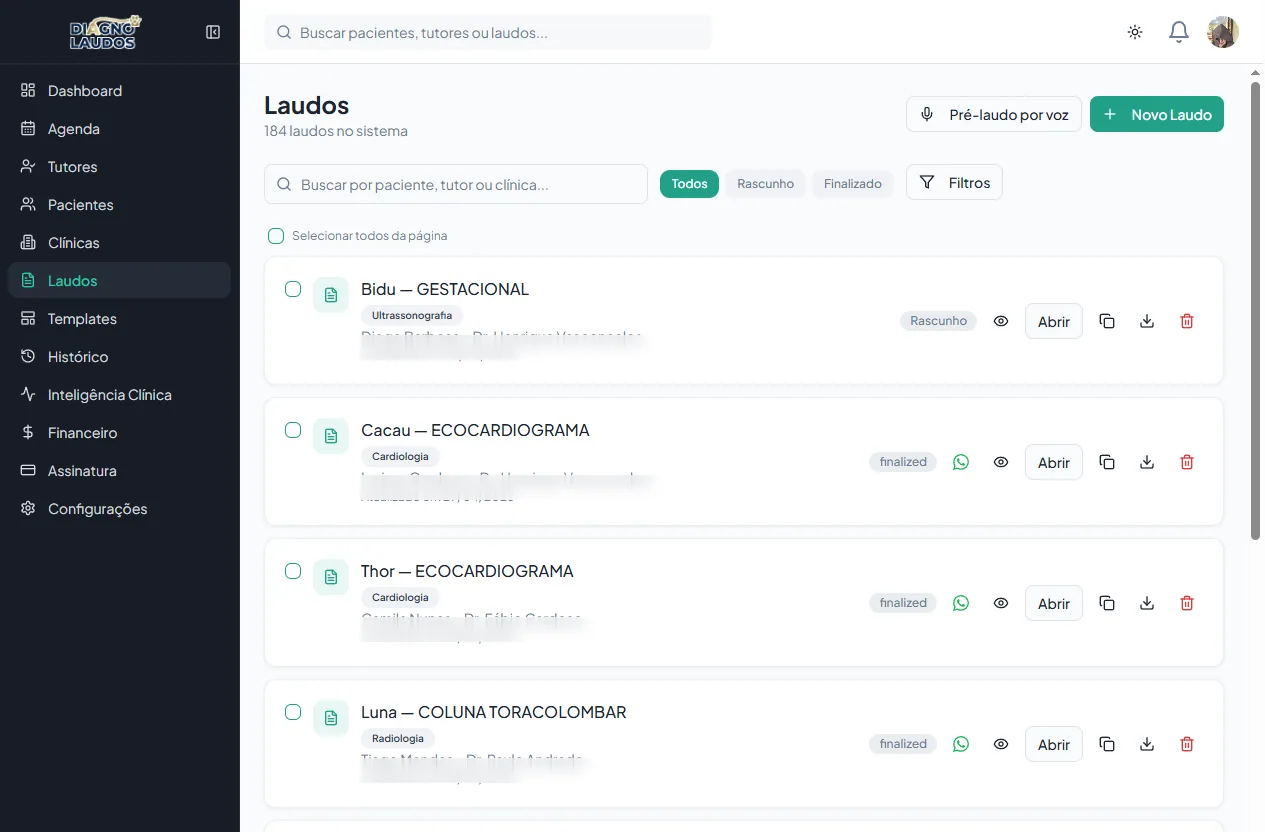Open Configurações in the sidebar
This screenshot has height=832, width=1265.
point(119,509)
